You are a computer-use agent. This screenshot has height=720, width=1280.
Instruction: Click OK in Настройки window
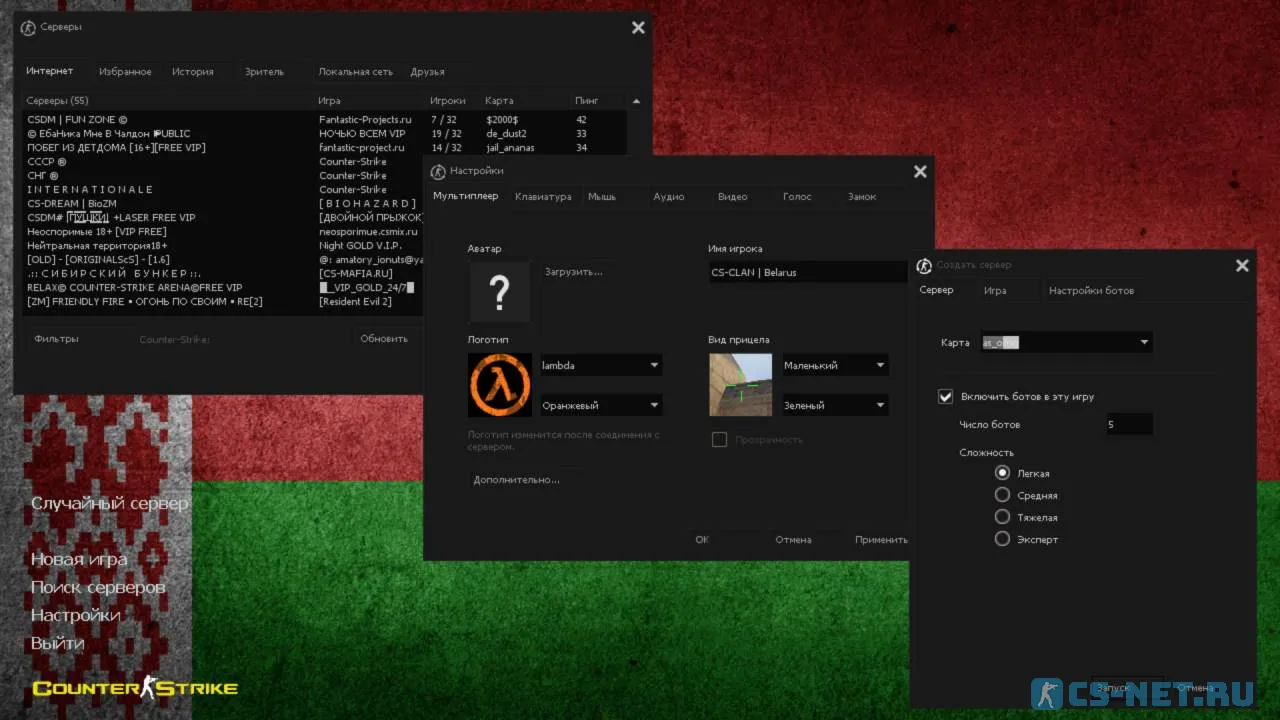tap(702, 540)
